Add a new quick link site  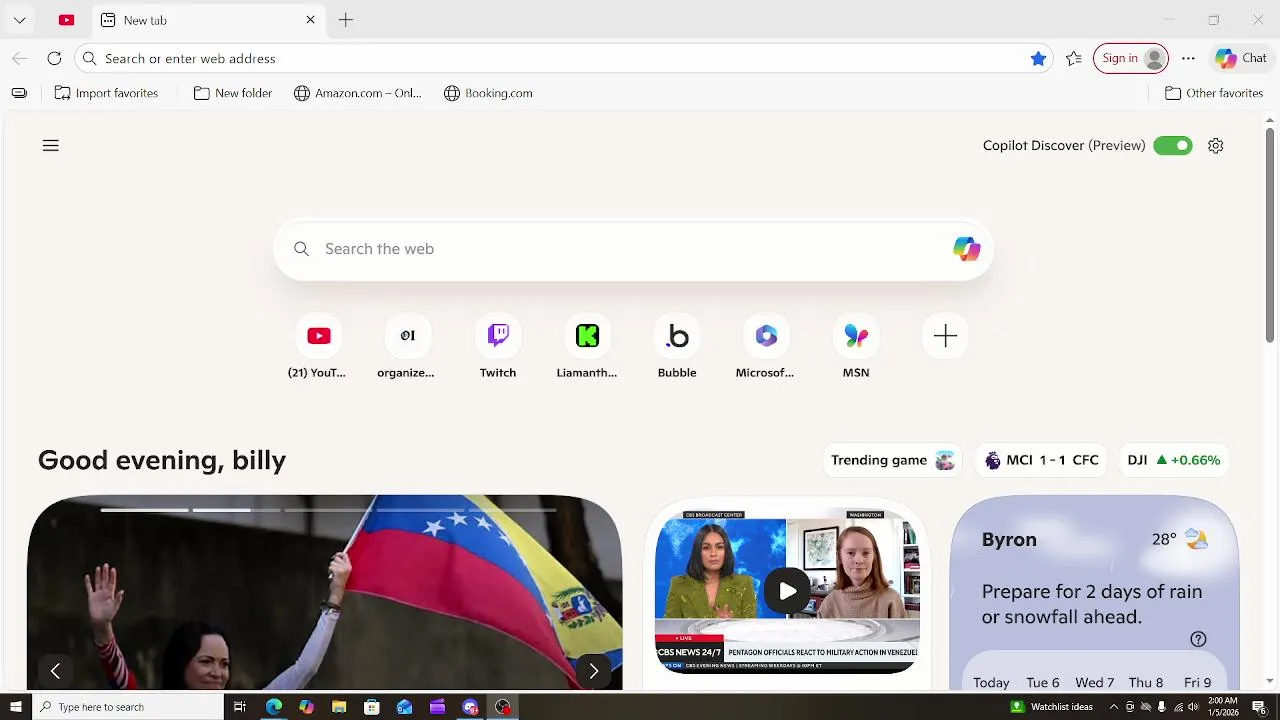click(x=945, y=336)
